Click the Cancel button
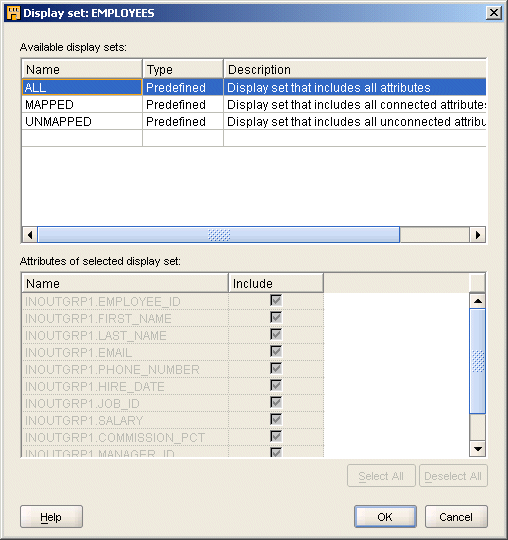 pos(456,517)
